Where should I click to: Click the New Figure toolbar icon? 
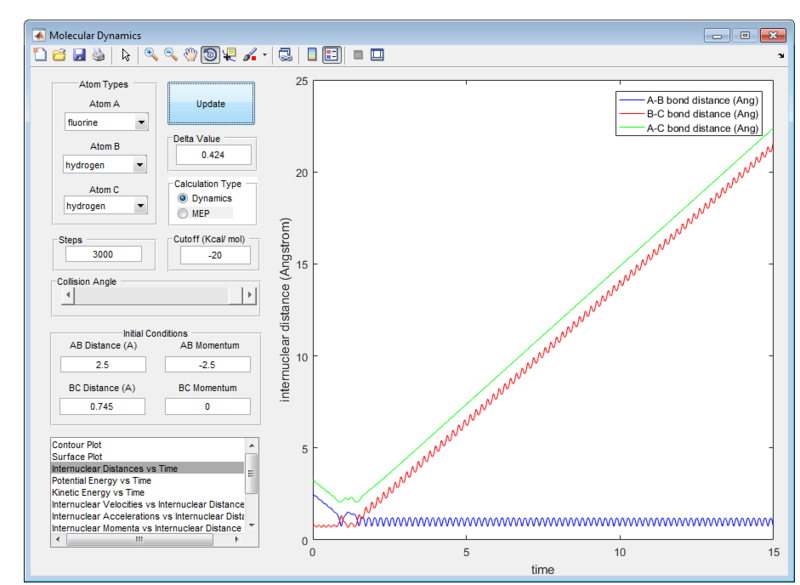(40, 55)
